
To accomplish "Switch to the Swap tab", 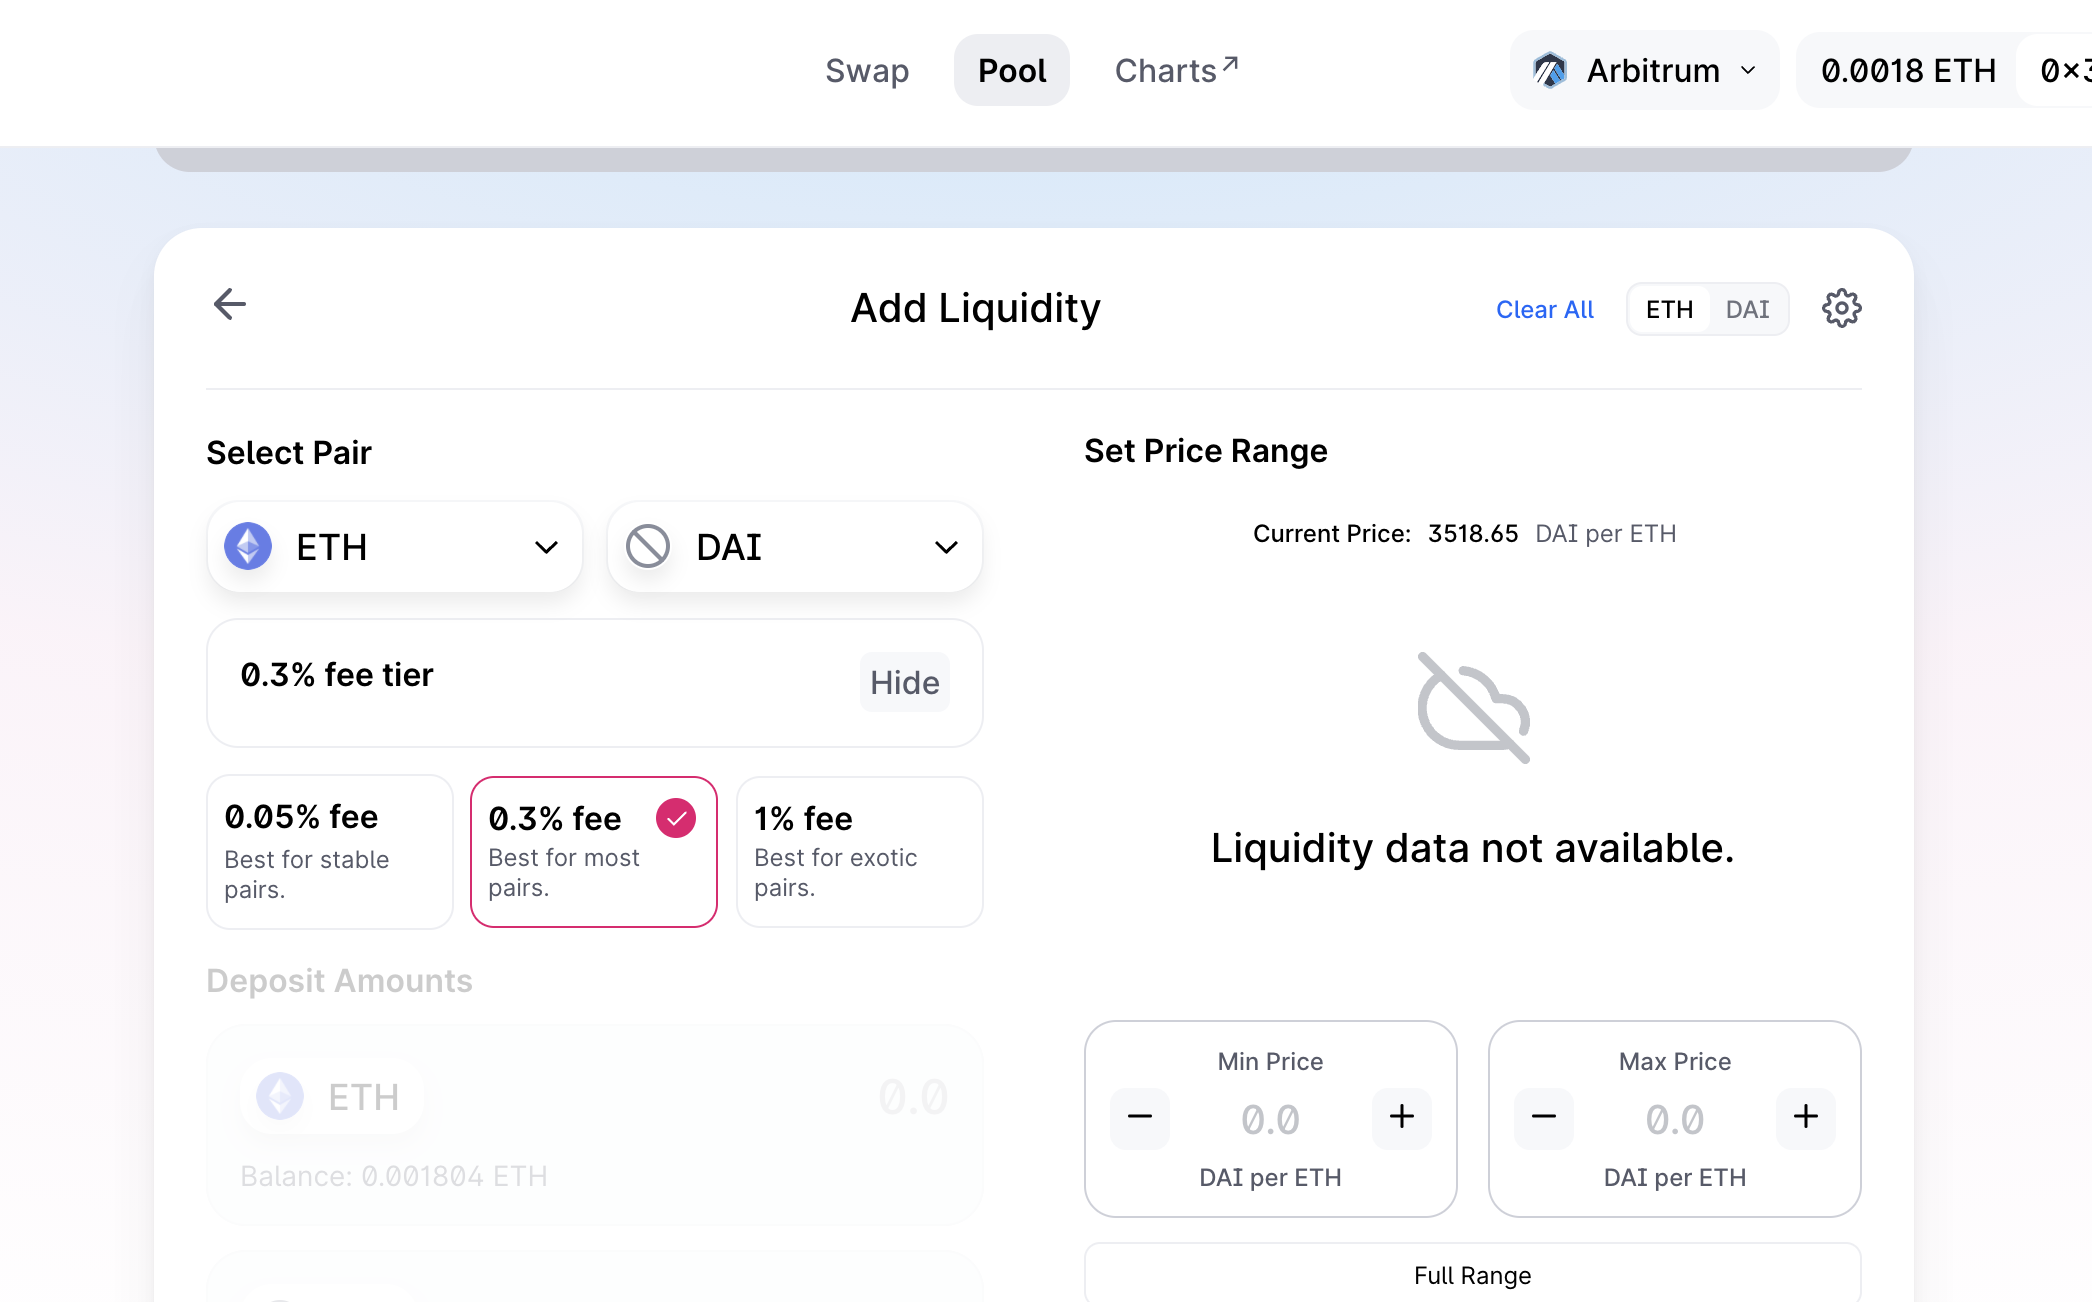I will [866, 69].
